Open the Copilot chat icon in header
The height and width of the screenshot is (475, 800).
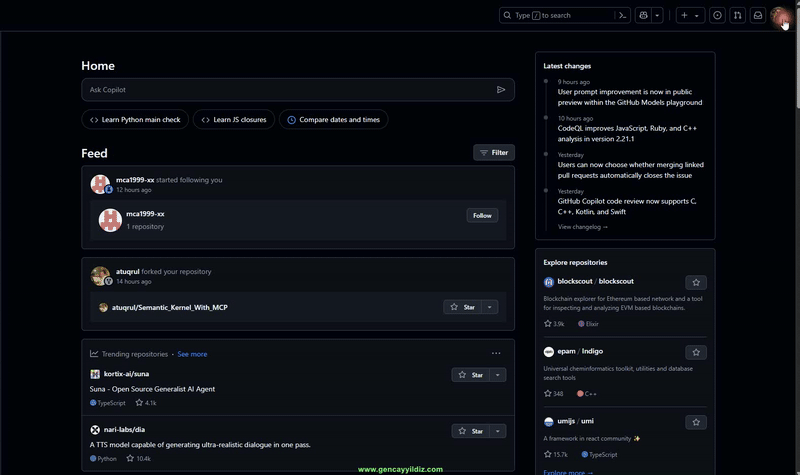[643, 15]
